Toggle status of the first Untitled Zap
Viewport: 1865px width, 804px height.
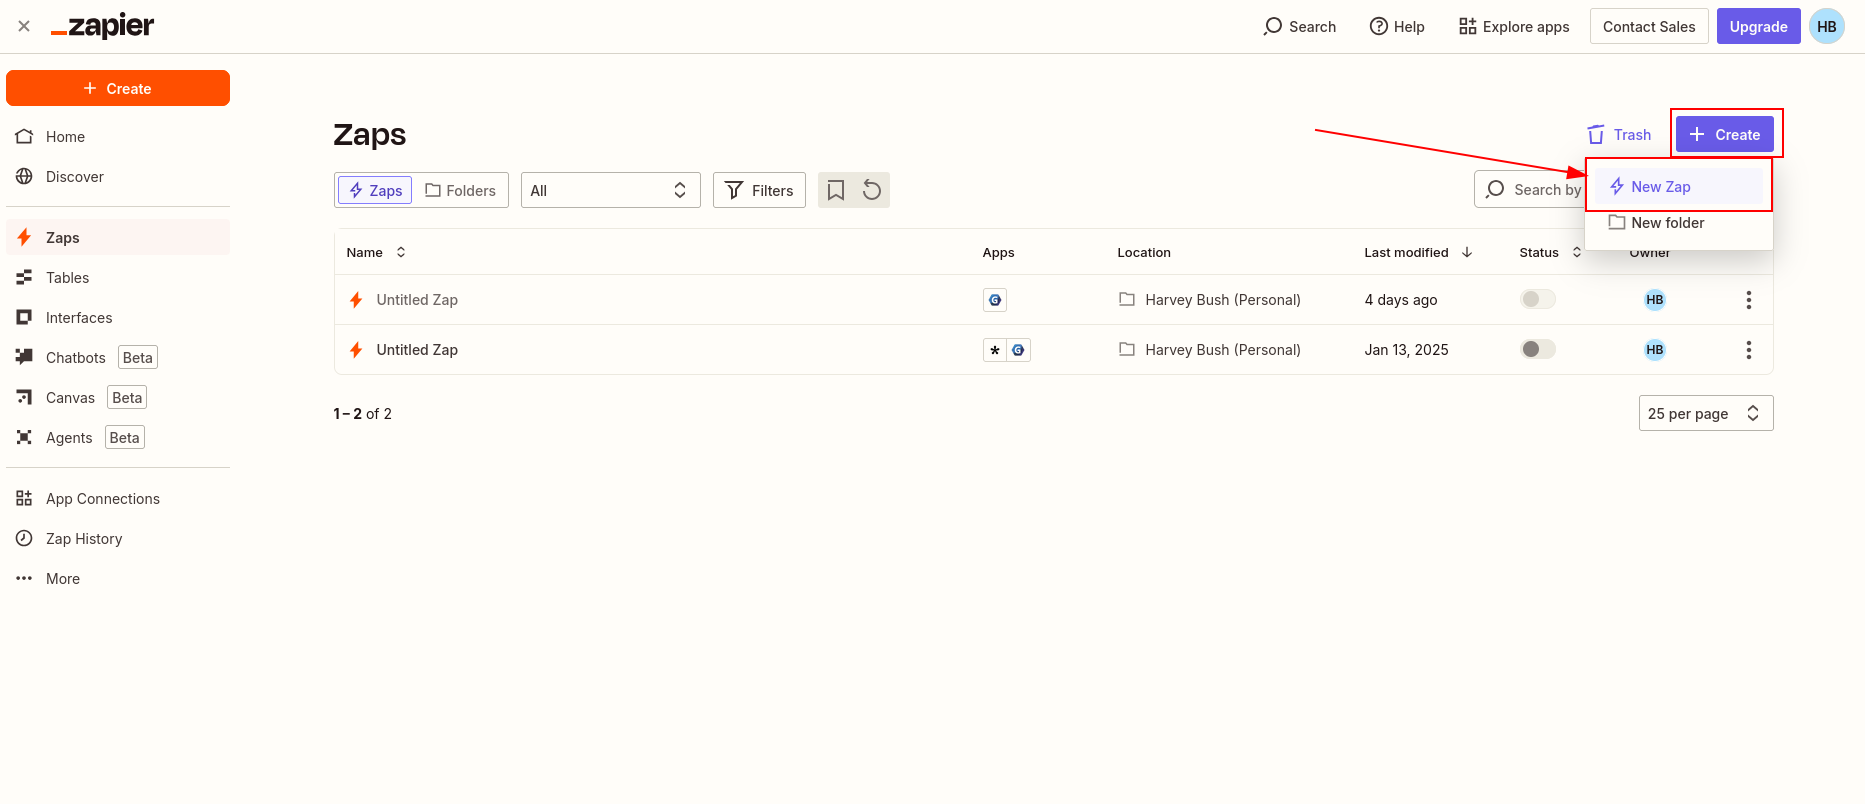[1538, 299]
